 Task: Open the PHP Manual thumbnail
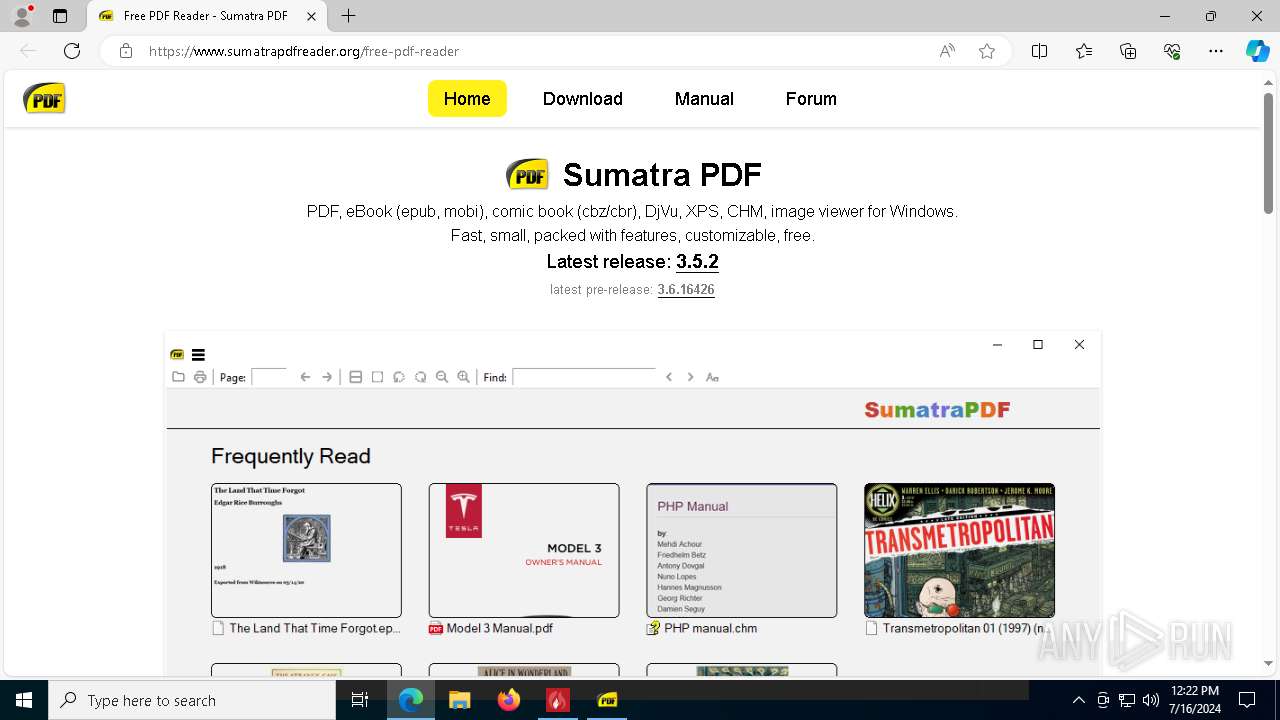tap(742, 550)
